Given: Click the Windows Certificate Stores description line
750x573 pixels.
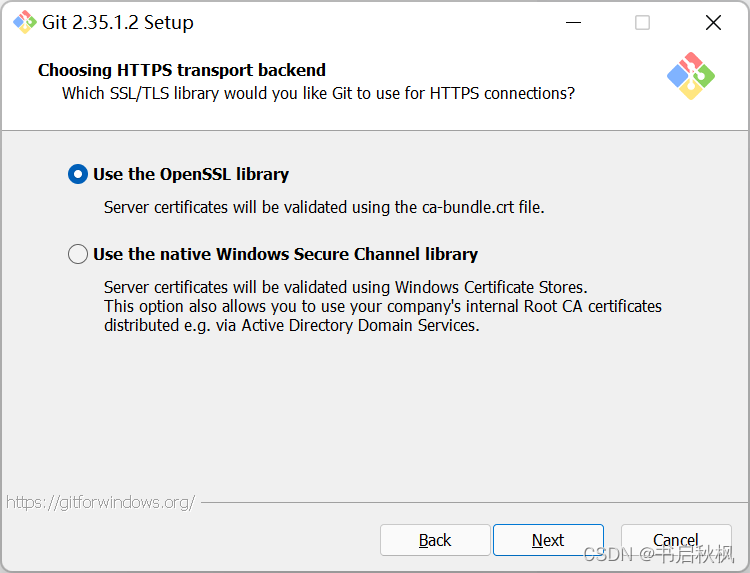Looking at the screenshot, I should [x=345, y=288].
